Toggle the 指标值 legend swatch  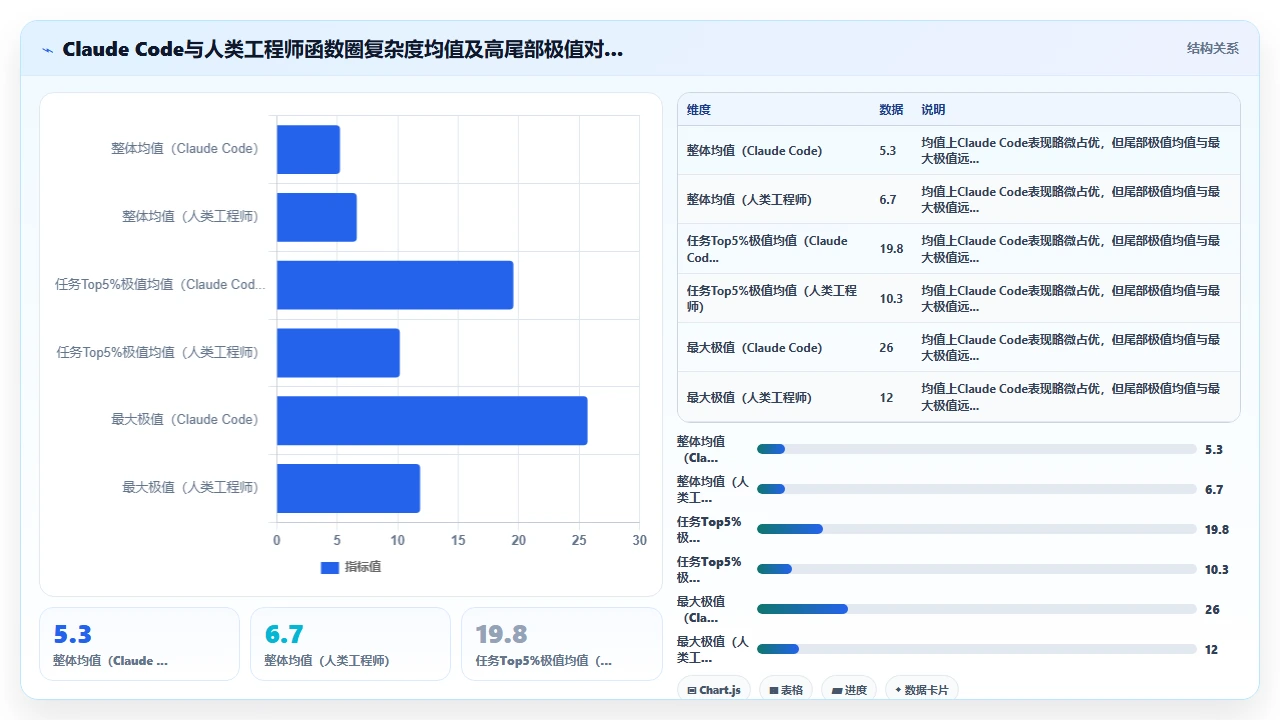(x=330, y=567)
